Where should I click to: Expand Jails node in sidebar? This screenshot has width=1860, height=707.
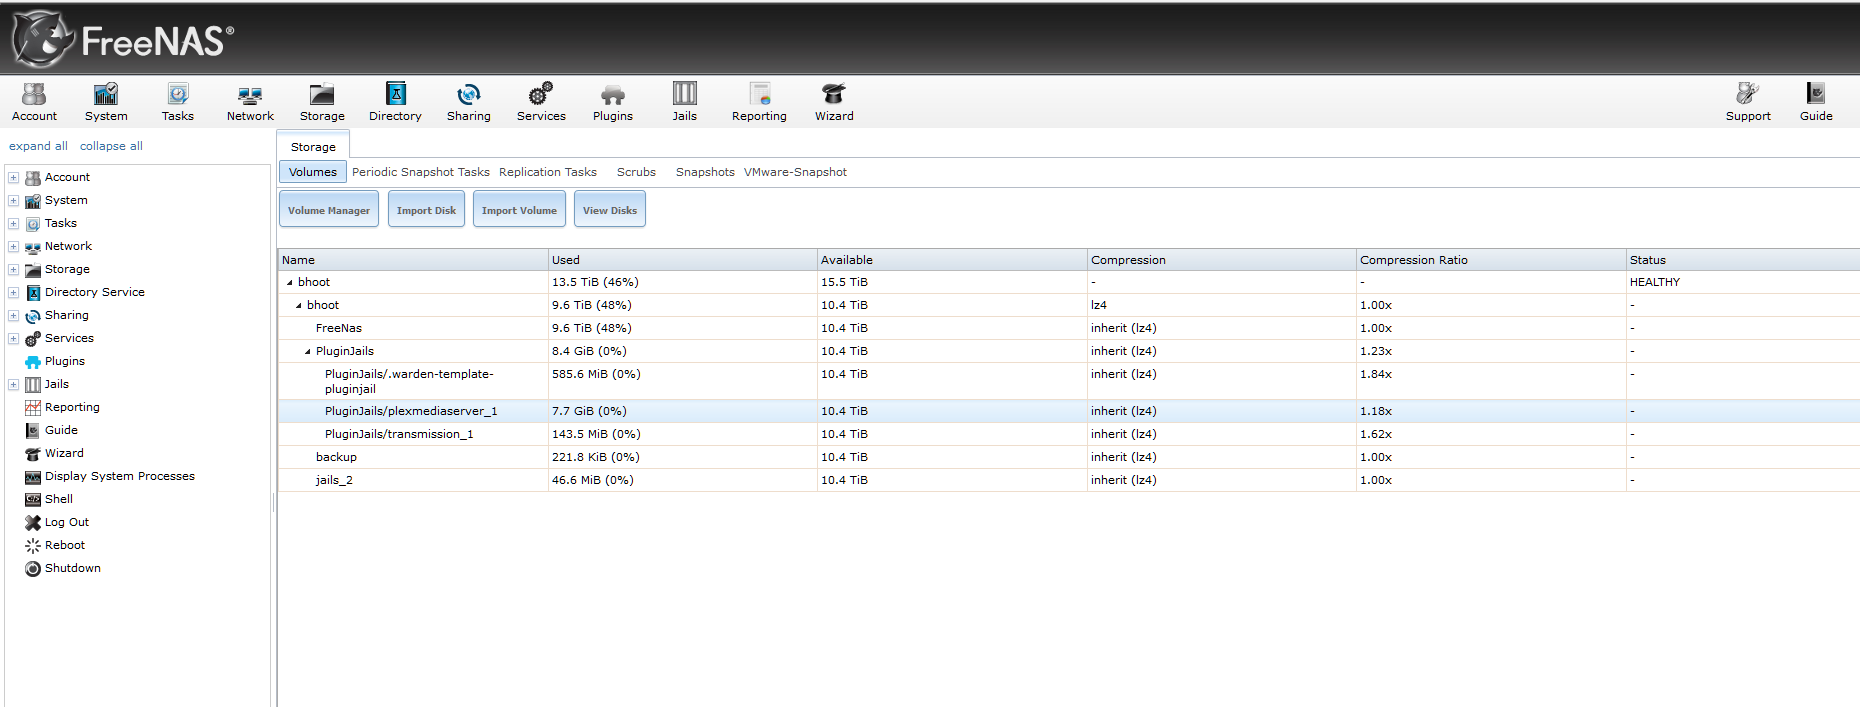coord(13,384)
